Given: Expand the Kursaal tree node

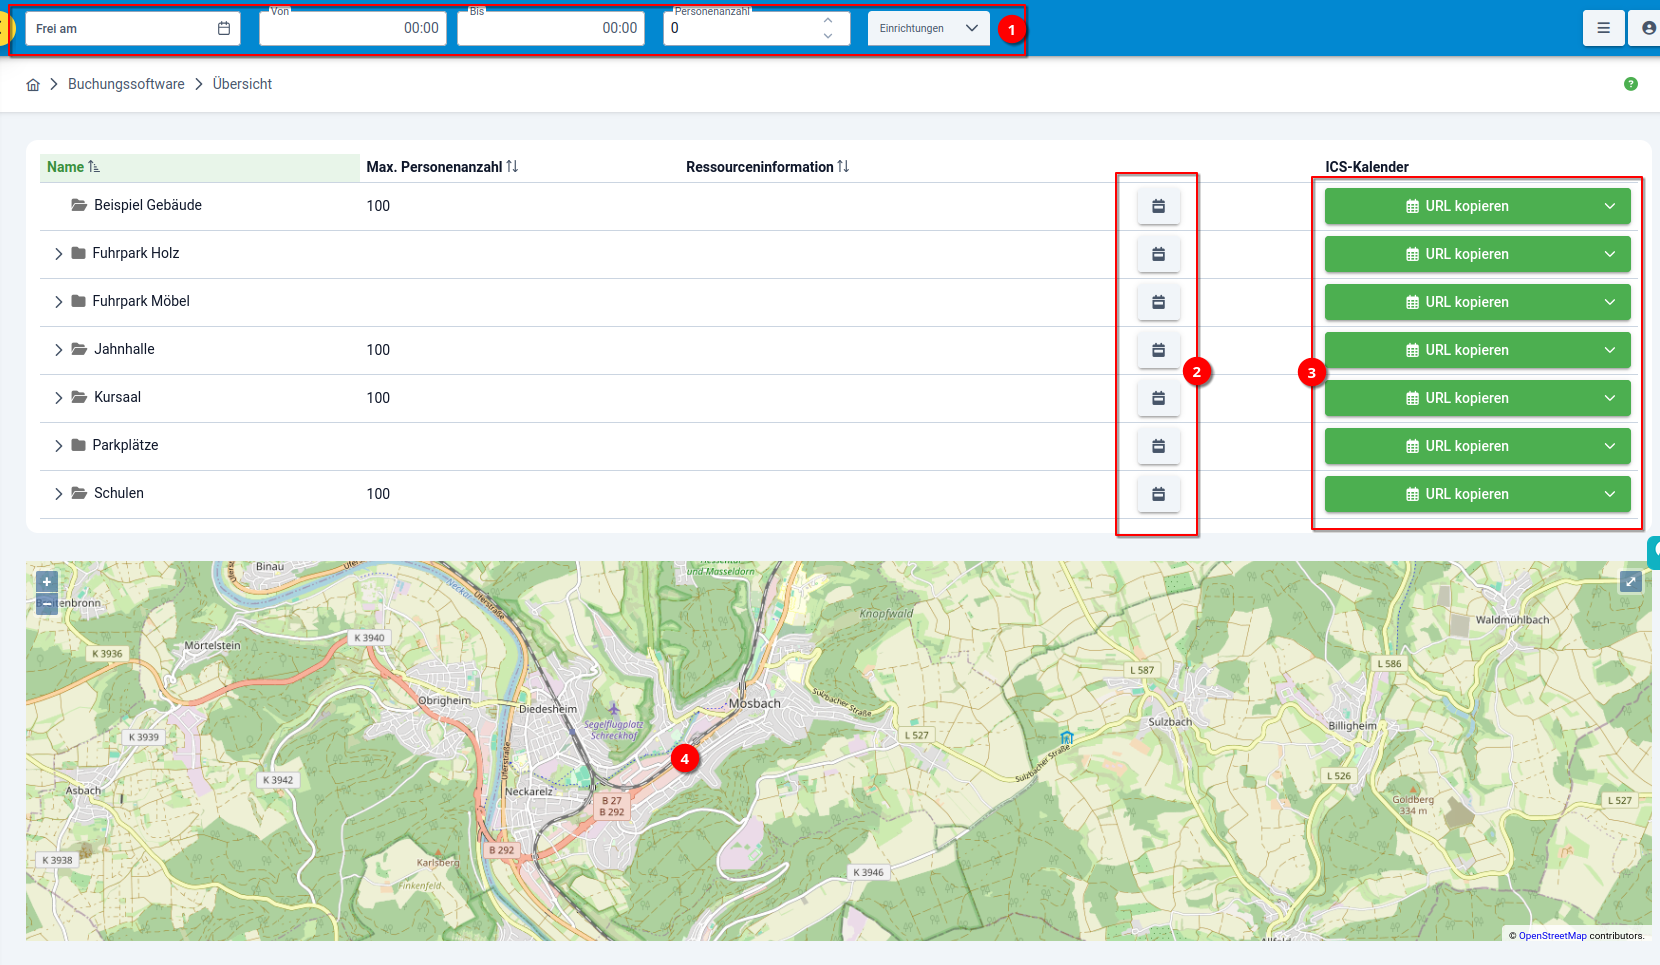Looking at the screenshot, I should [x=59, y=398].
